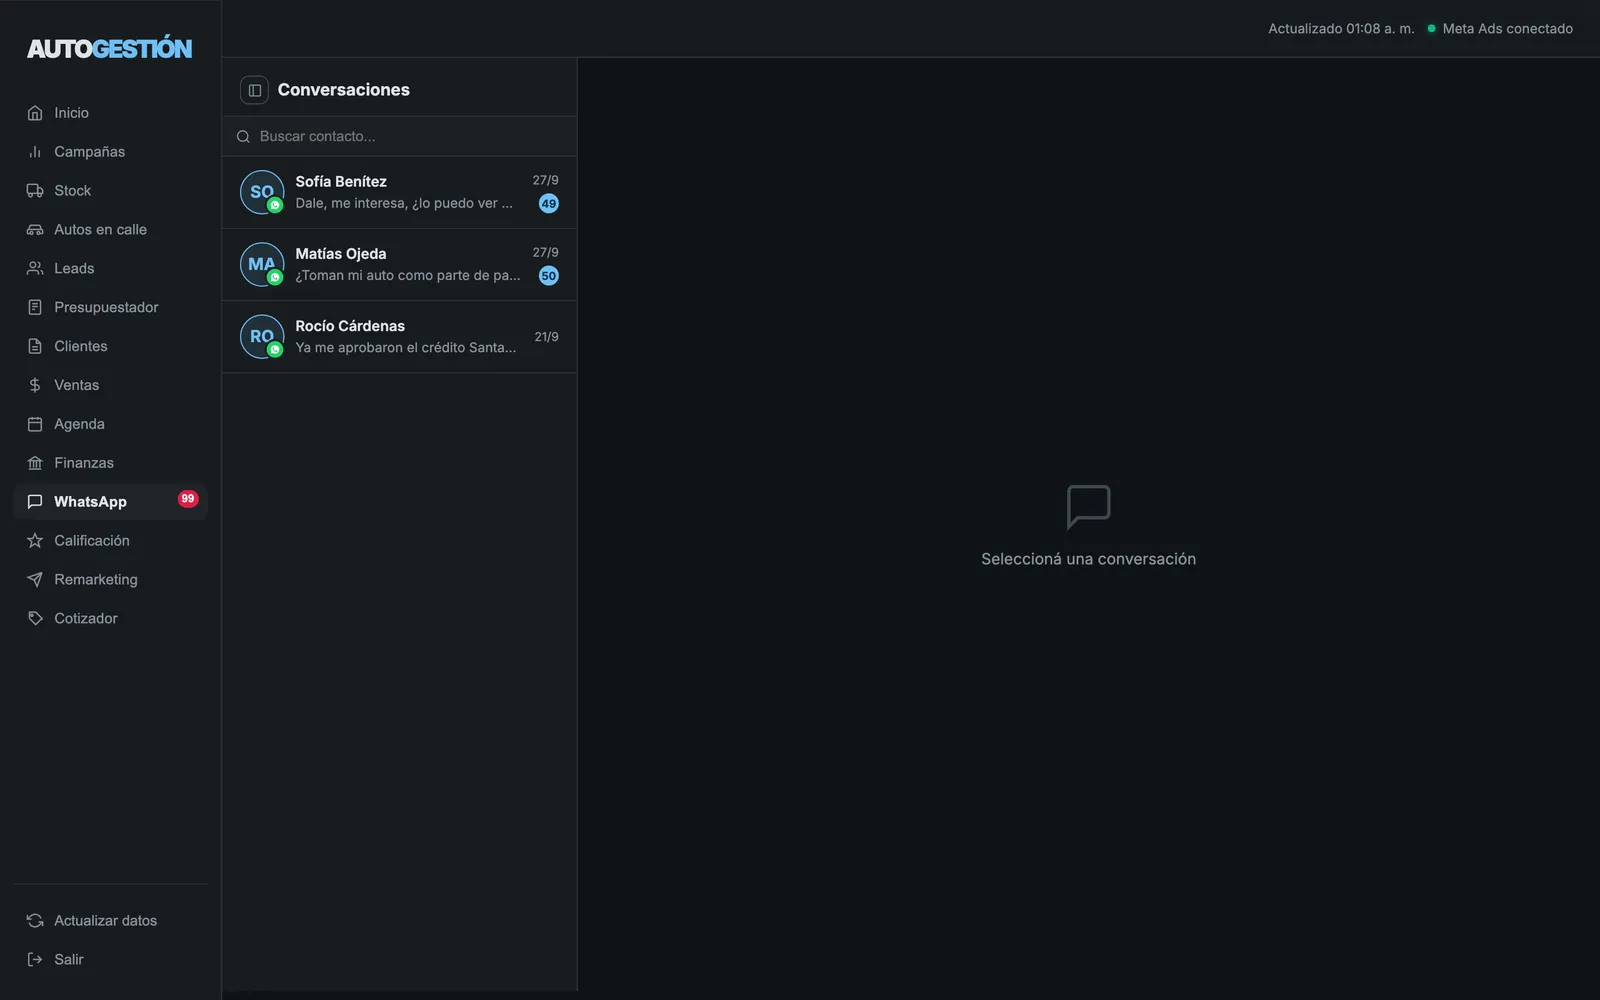Click the Inicio home icon
Image resolution: width=1600 pixels, height=1000 pixels.
coord(35,113)
